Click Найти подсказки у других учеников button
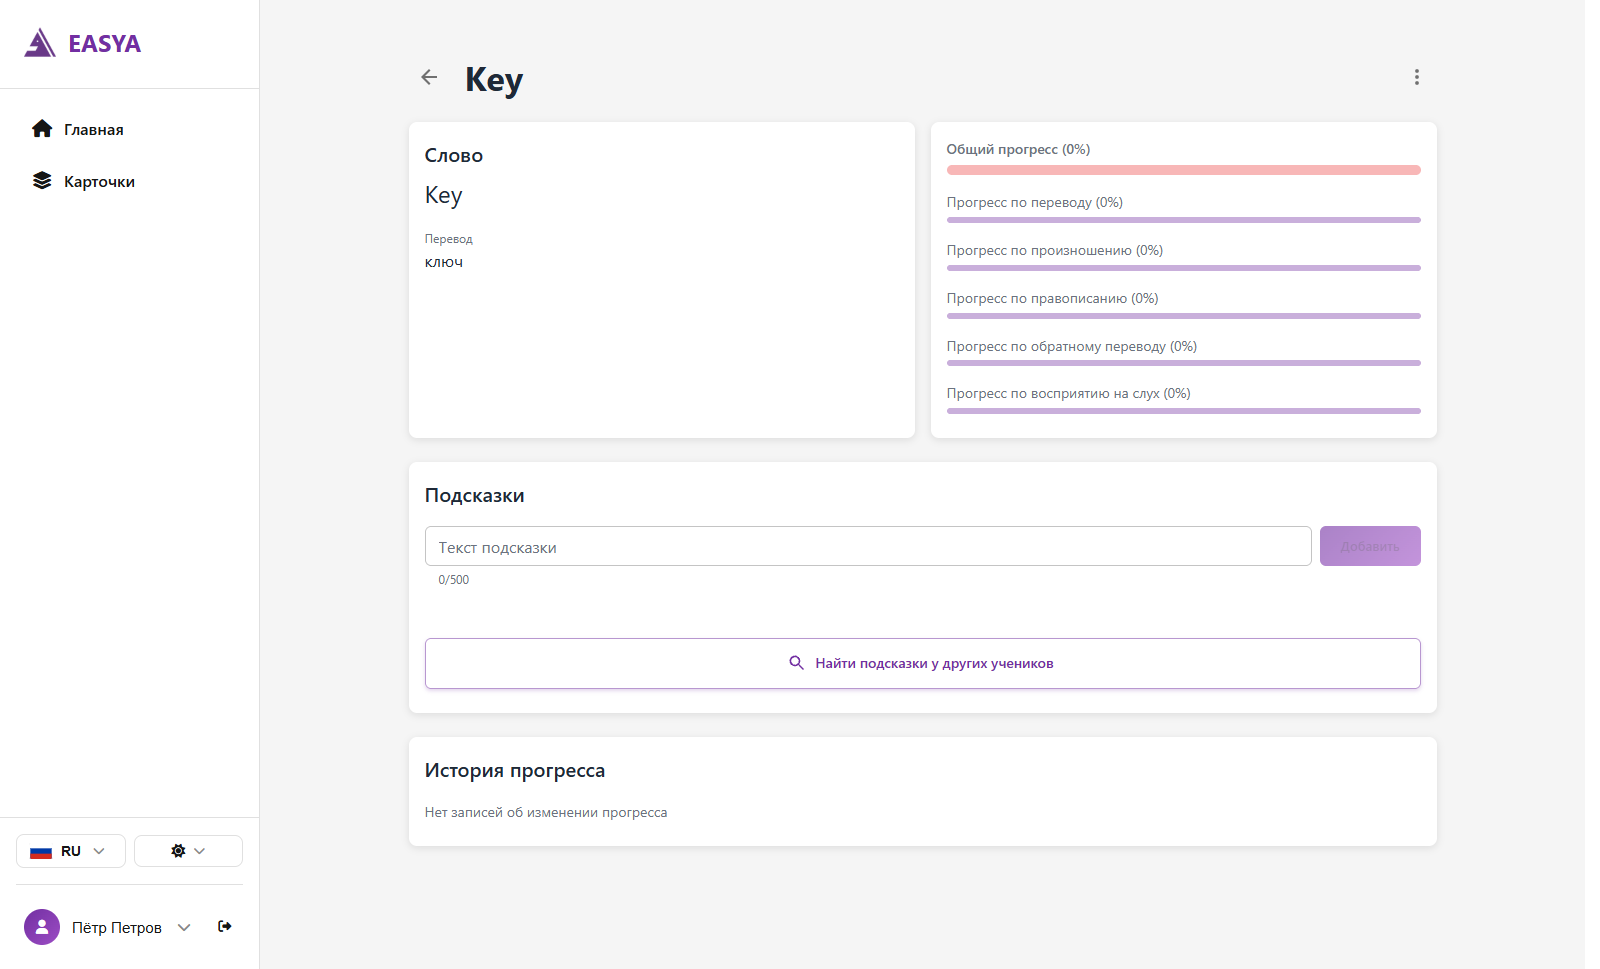This screenshot has width=1600, height=969. 922,663
